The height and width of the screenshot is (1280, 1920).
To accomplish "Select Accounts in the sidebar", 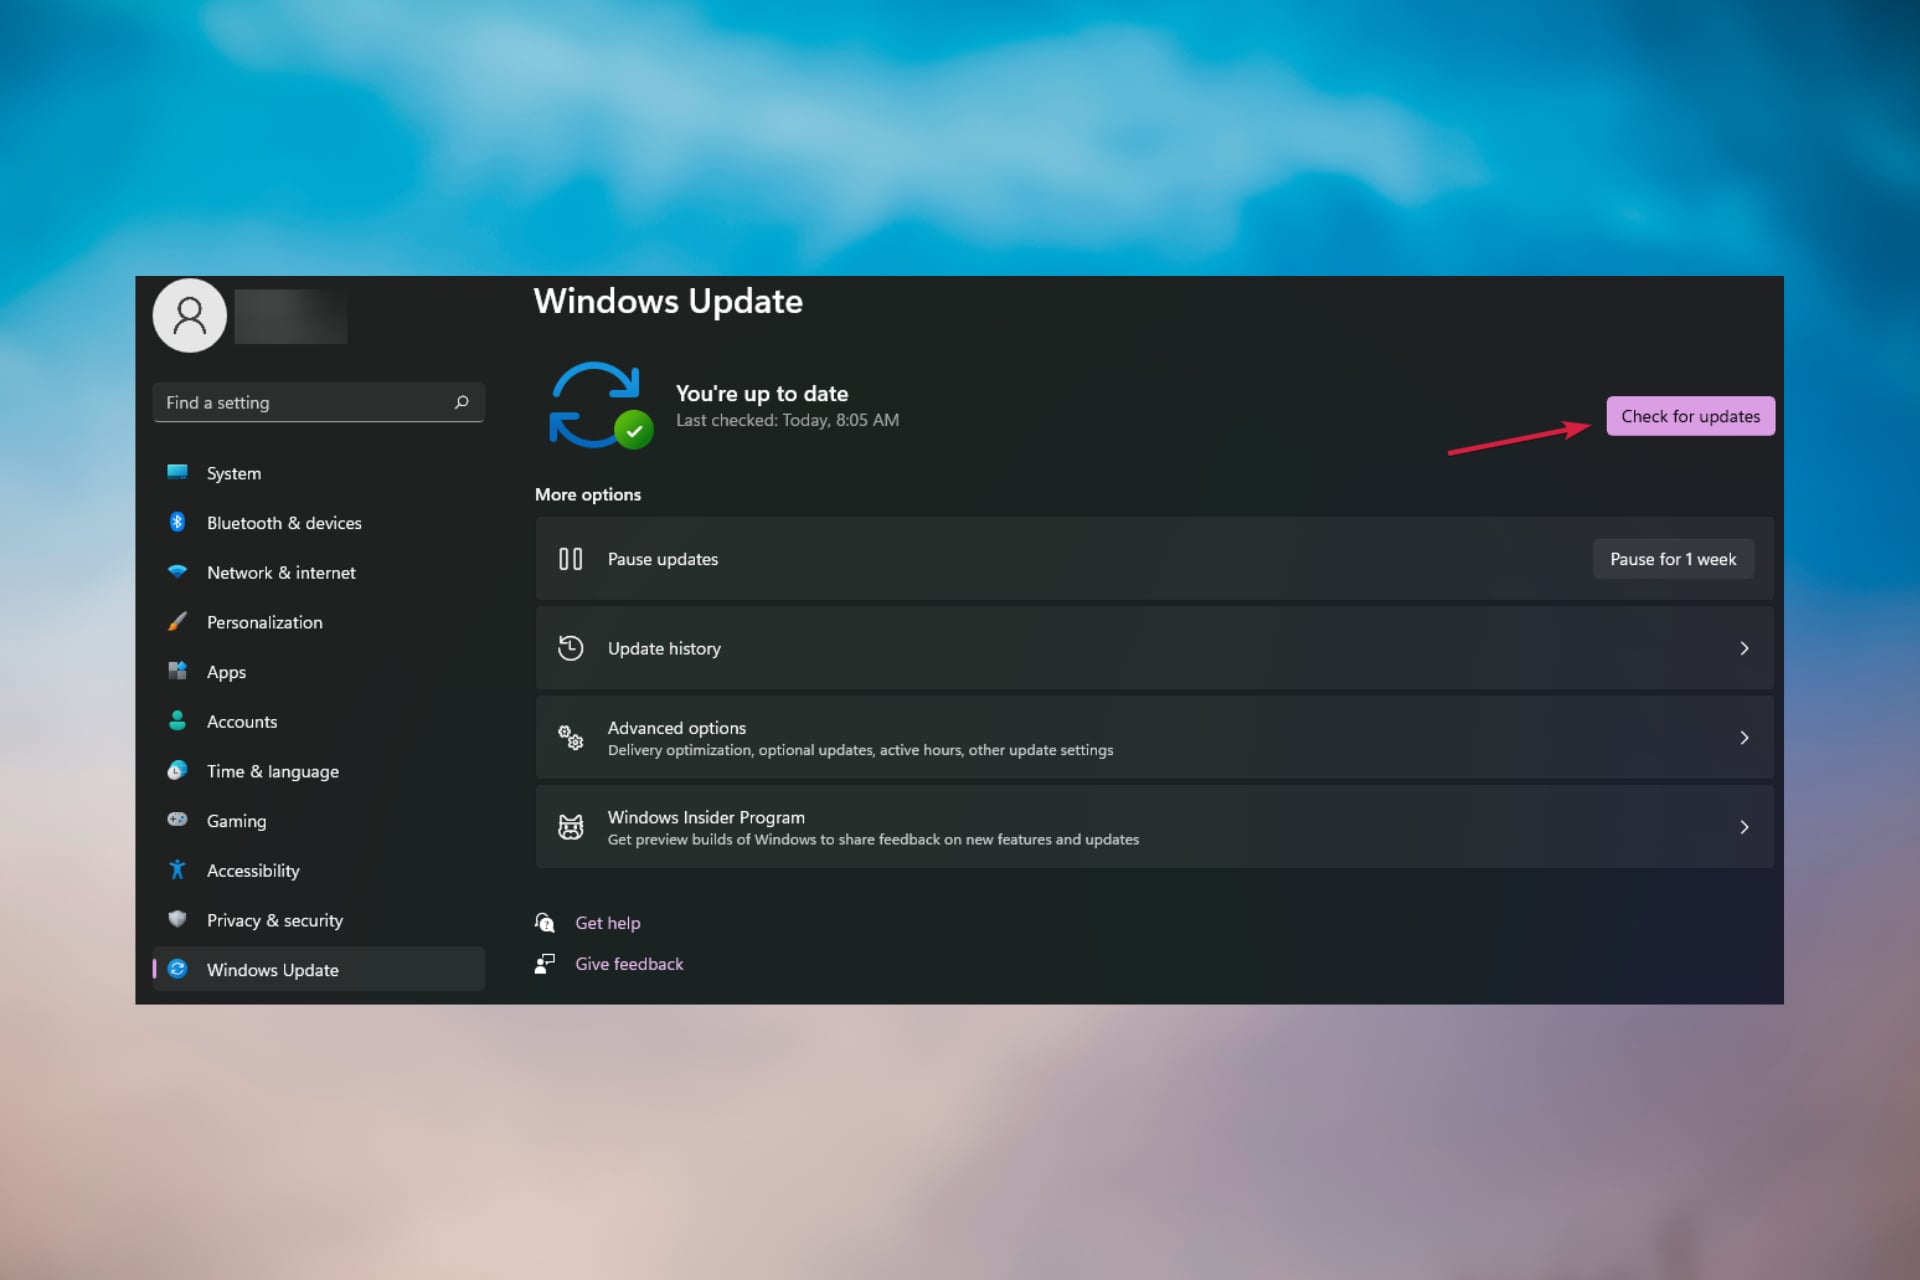I will [x=241, y=722].
